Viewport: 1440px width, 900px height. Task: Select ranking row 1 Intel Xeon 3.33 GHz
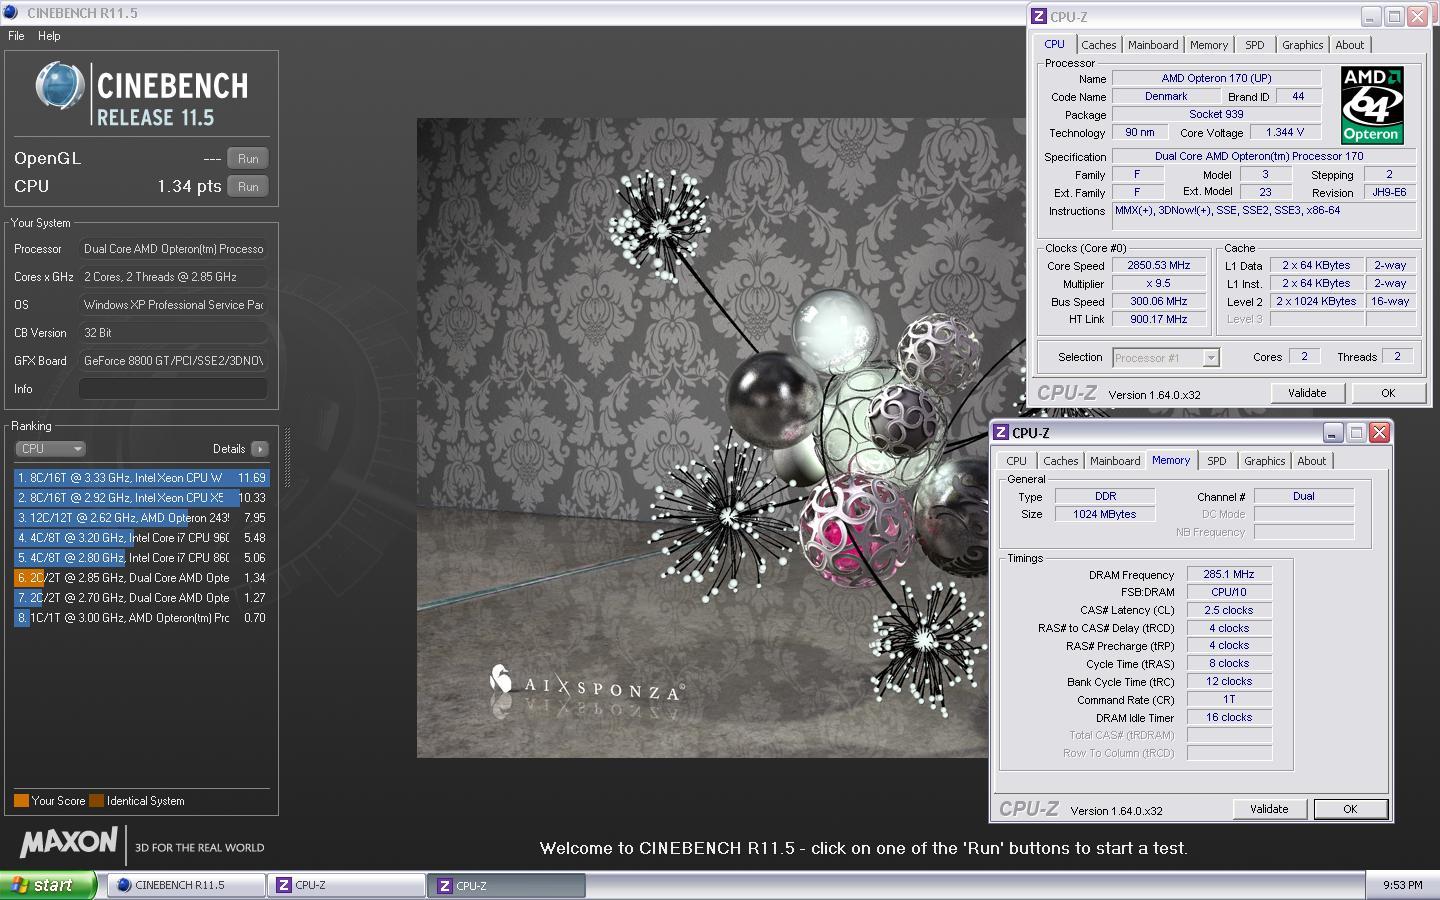pyautogui.click(x=141, y=478)
